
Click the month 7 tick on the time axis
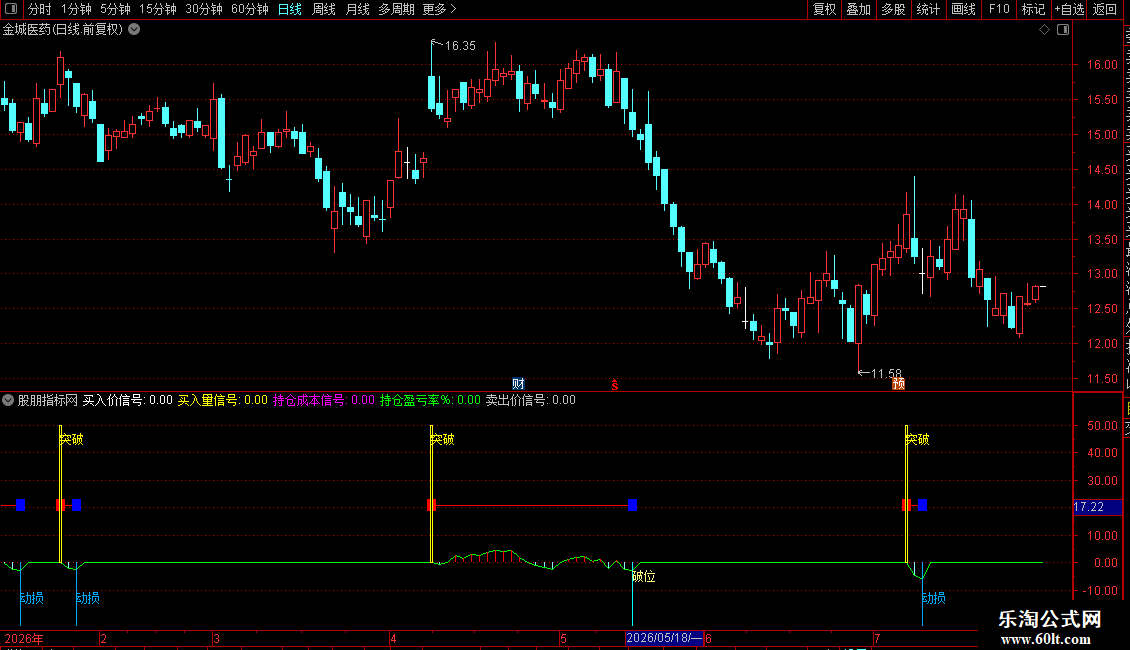coord(877,638)
